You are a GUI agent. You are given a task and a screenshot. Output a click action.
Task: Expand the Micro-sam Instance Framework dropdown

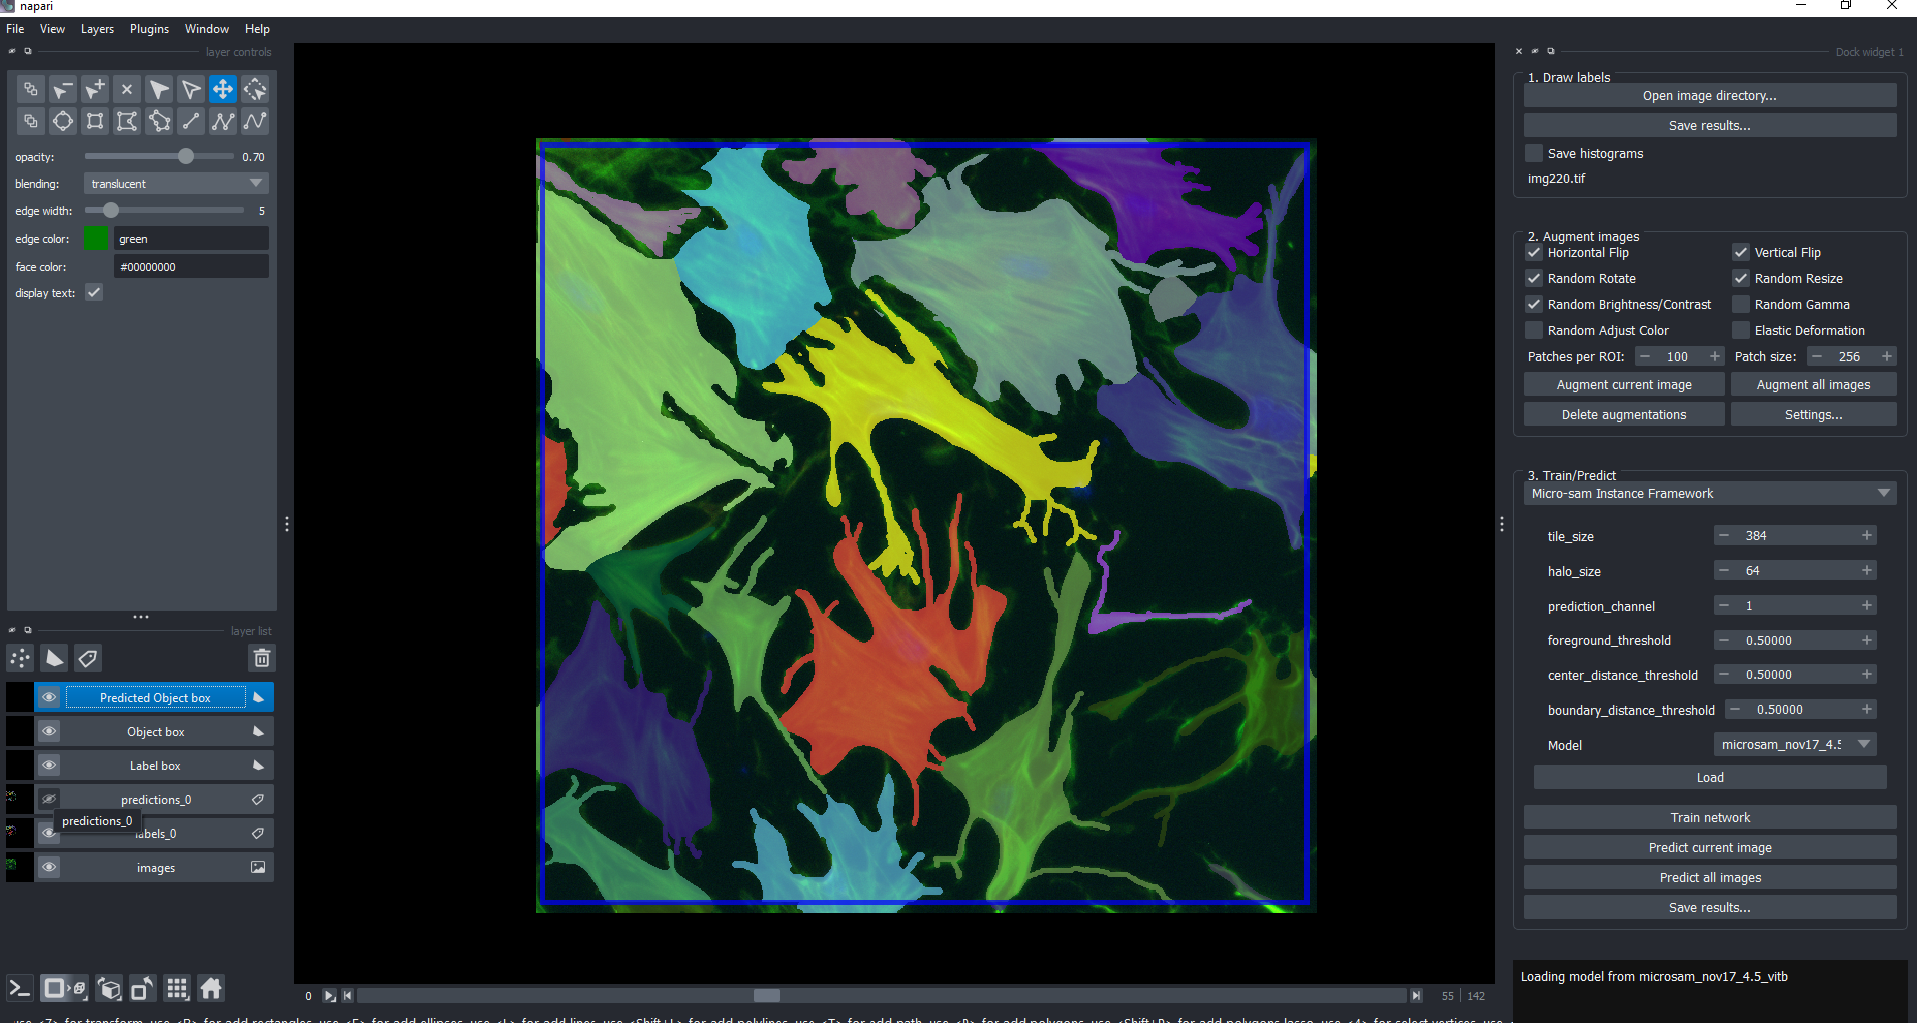[1710, 494]
